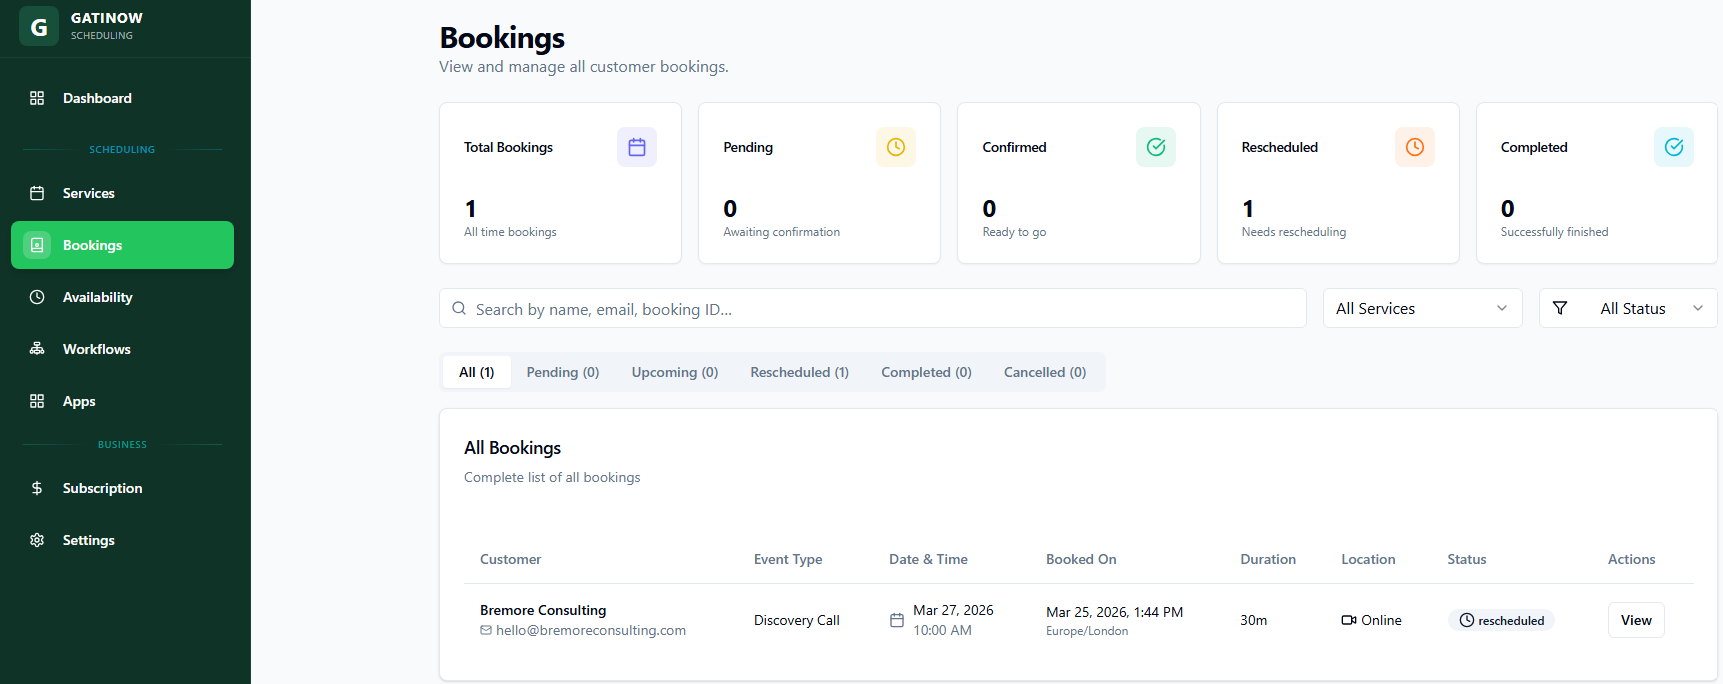Open the All Status dropdown
The height and width of the screenshot is (684, 1723).
tap(1628, 308)
